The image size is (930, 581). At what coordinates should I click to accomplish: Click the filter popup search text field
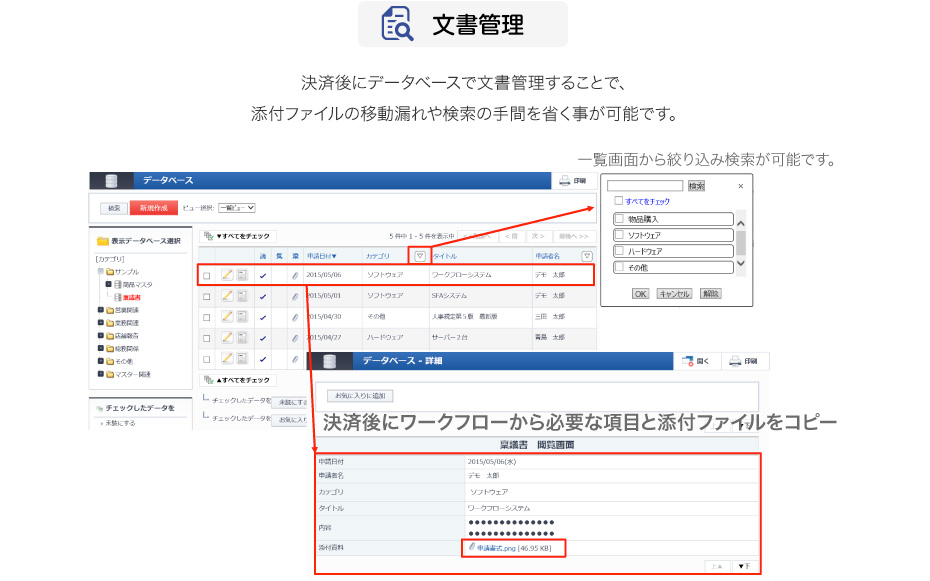[x=645, y=186]
